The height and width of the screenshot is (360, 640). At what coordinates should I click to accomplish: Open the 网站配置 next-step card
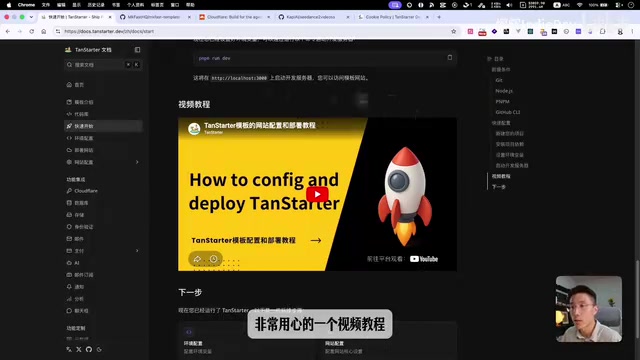[389, 341]
